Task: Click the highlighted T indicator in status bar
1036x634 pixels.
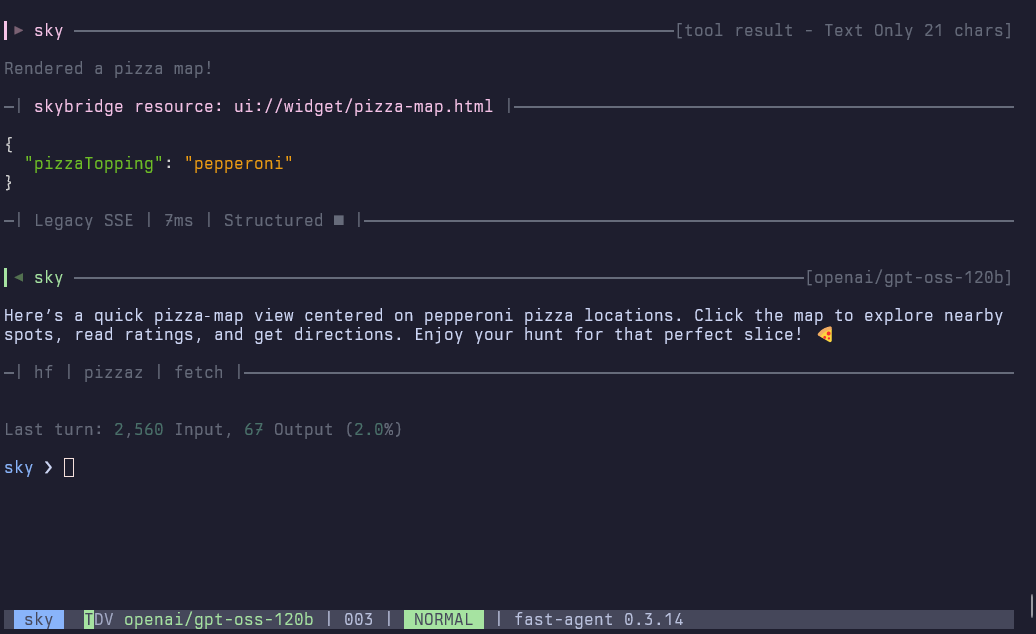Action: 89,619
